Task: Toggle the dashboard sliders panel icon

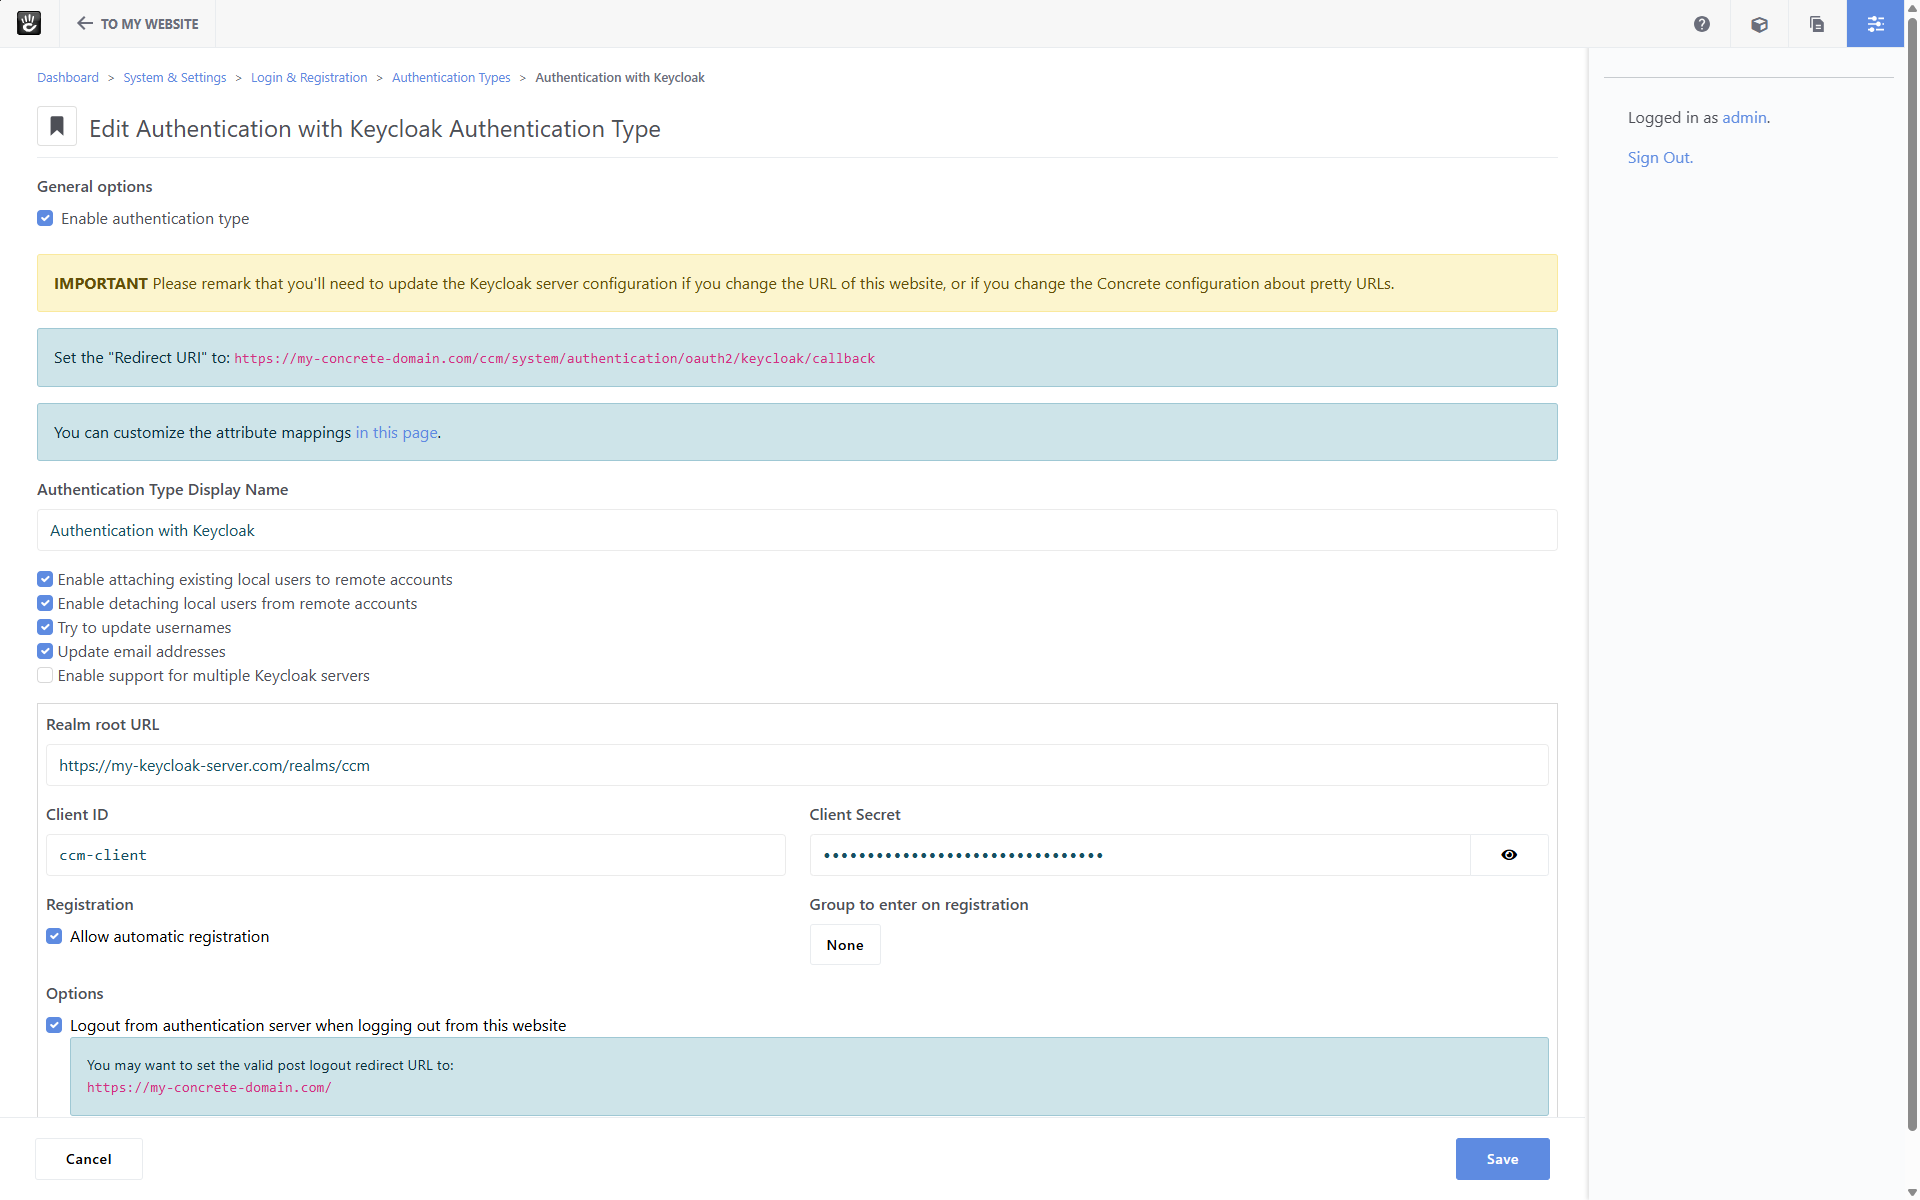Action: pos(1875,24)
